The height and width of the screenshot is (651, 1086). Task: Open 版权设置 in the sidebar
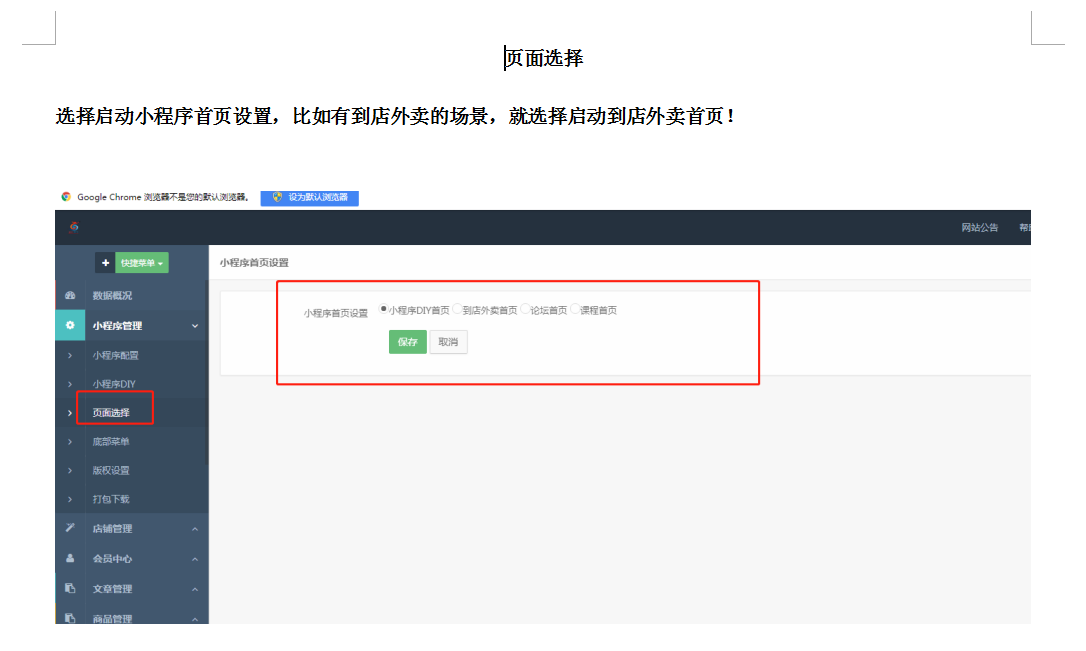(111, 471)
